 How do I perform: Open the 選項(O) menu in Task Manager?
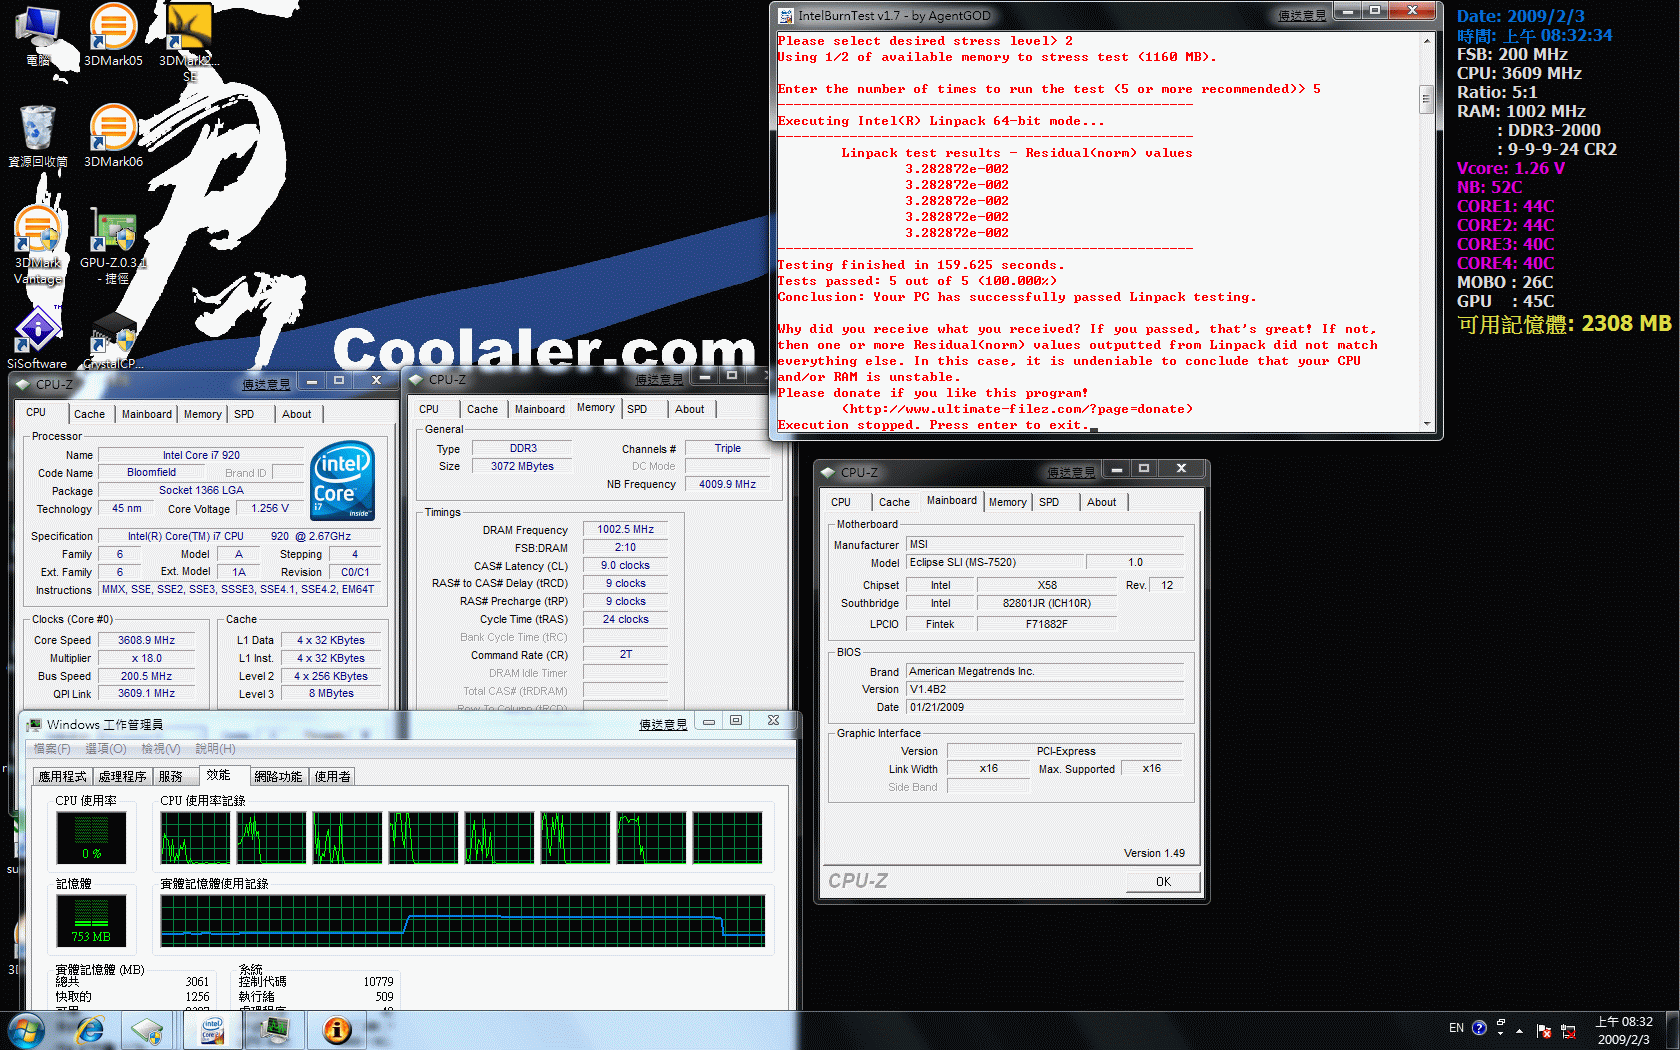tap(105, 749)
